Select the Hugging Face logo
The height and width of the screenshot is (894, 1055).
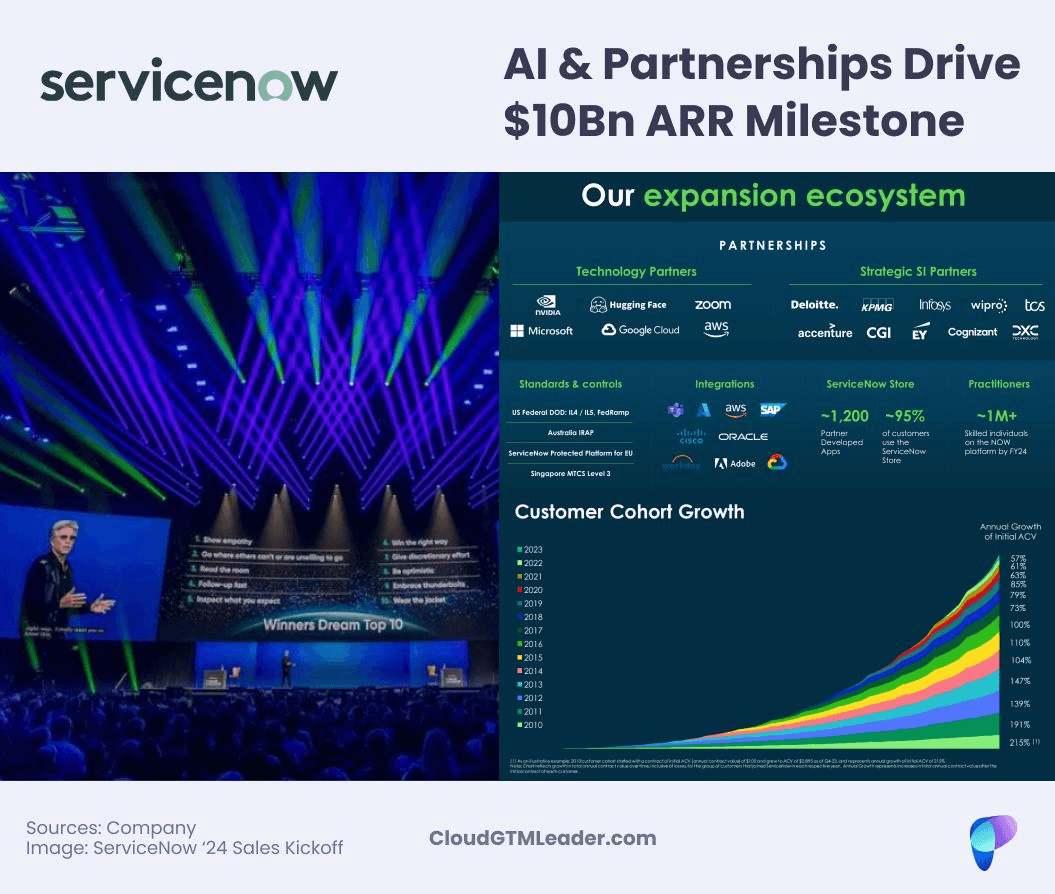coord(628,305)
